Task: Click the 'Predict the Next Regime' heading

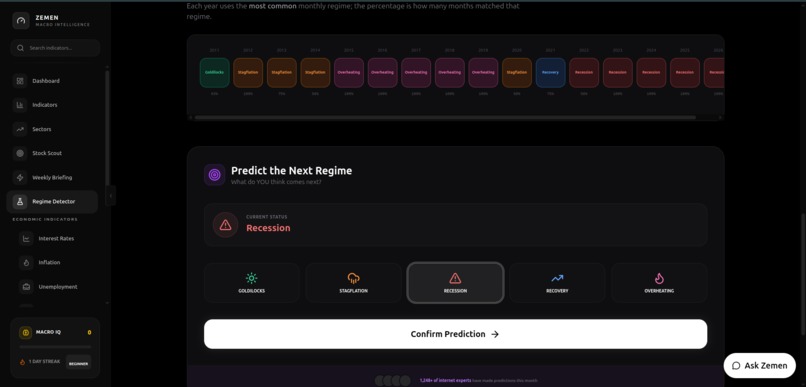Action: pyautogui.click(x=291, y=171)
